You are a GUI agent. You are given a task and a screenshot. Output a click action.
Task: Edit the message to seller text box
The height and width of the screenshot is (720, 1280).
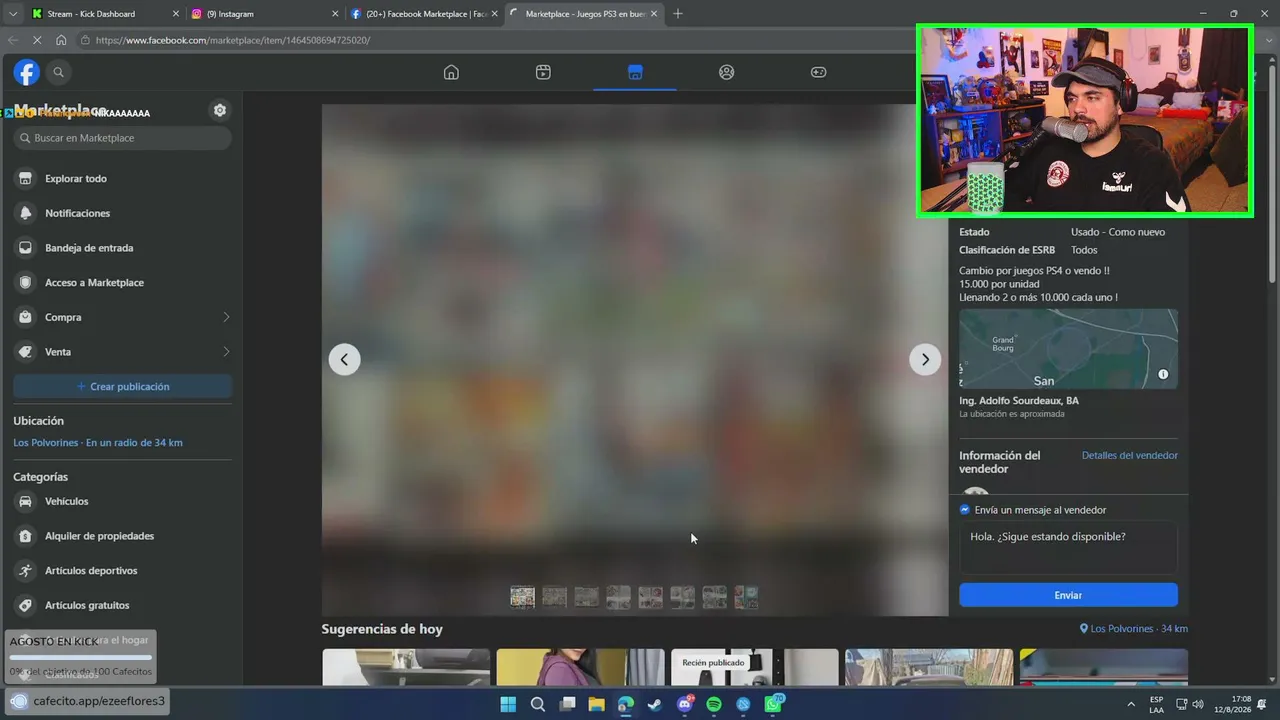click(x=1068, y=547)
